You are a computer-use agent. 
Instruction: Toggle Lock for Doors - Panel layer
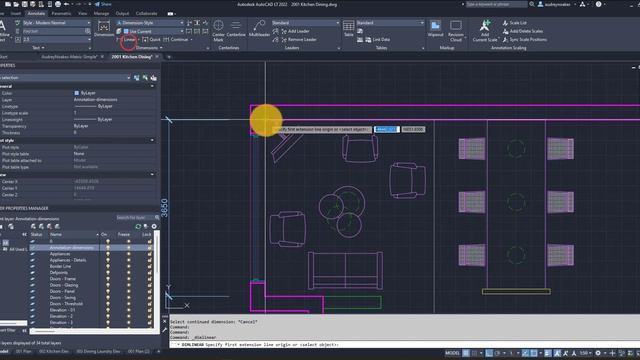click(149, 291)
